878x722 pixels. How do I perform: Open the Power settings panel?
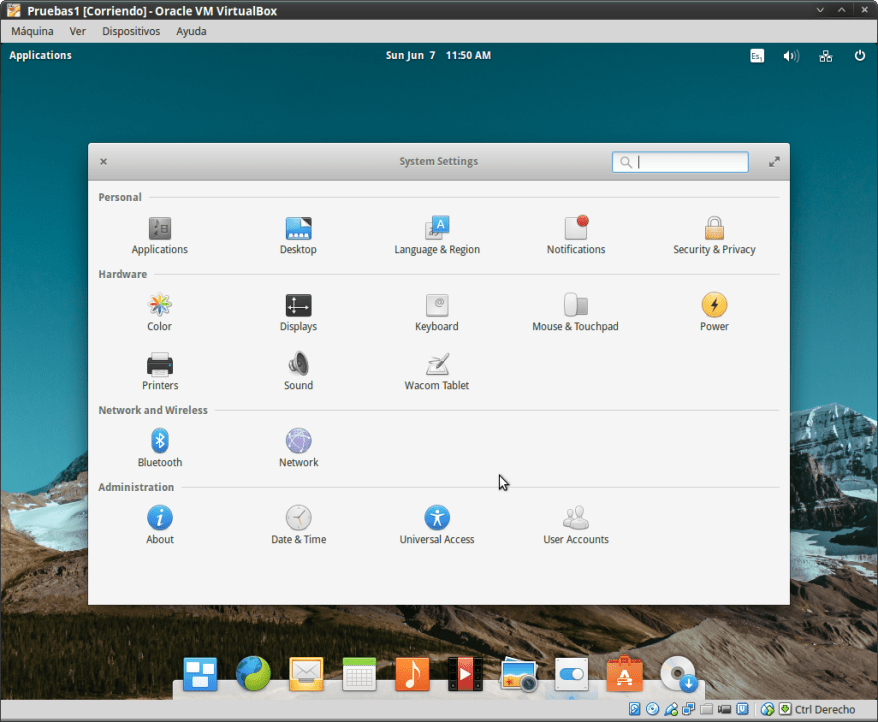[714, 311]
